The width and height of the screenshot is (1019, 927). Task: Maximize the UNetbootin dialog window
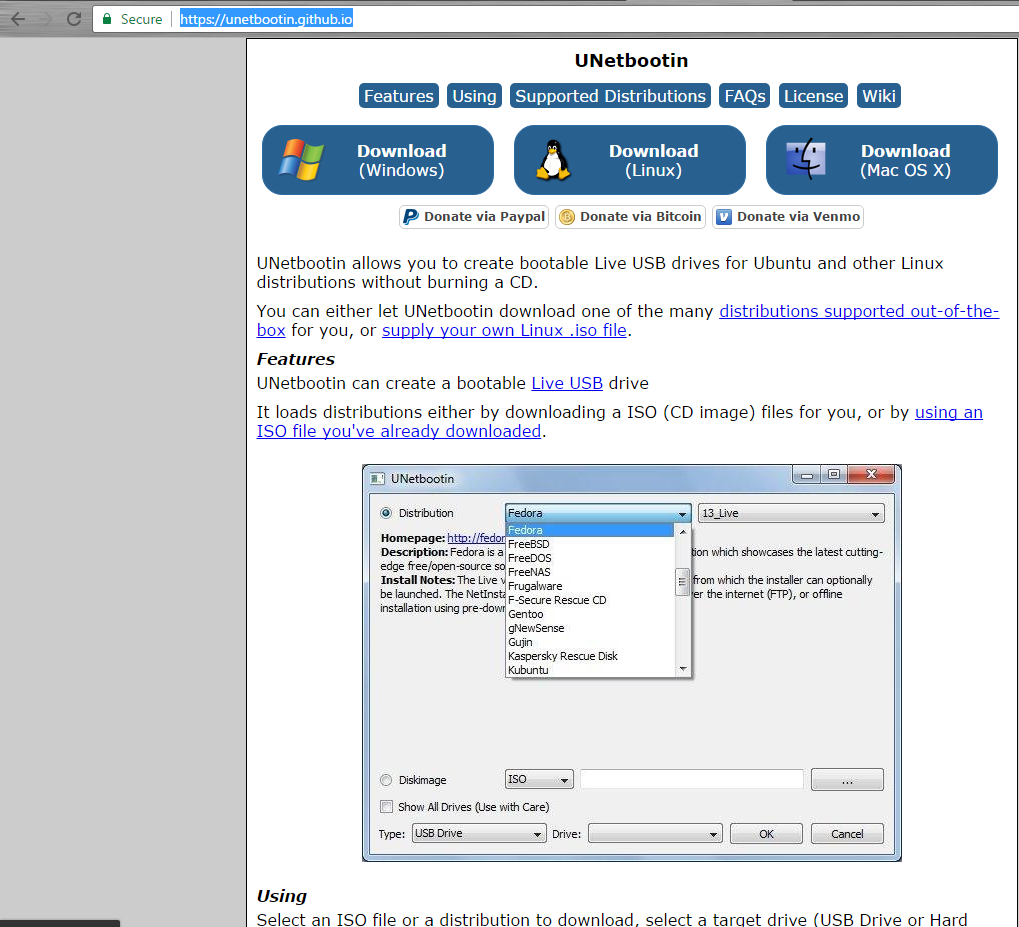point(834,475)
